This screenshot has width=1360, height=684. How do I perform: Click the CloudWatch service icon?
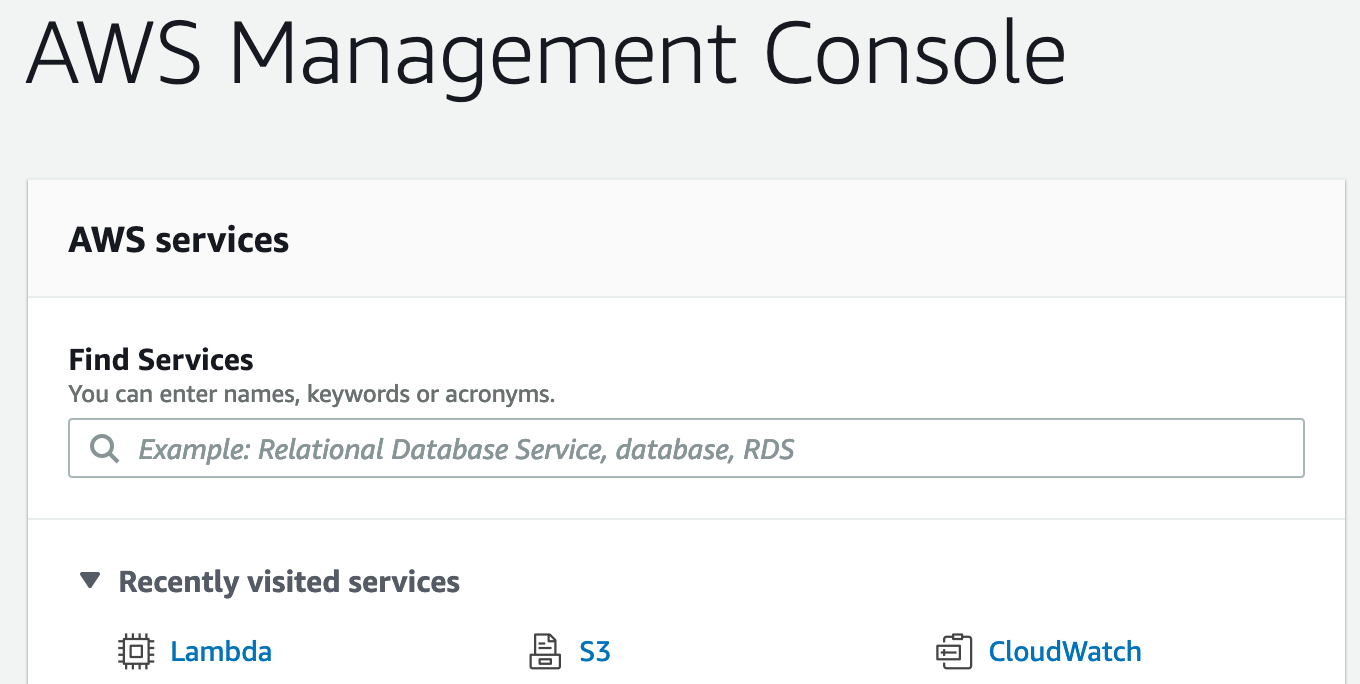pos(954,652)
